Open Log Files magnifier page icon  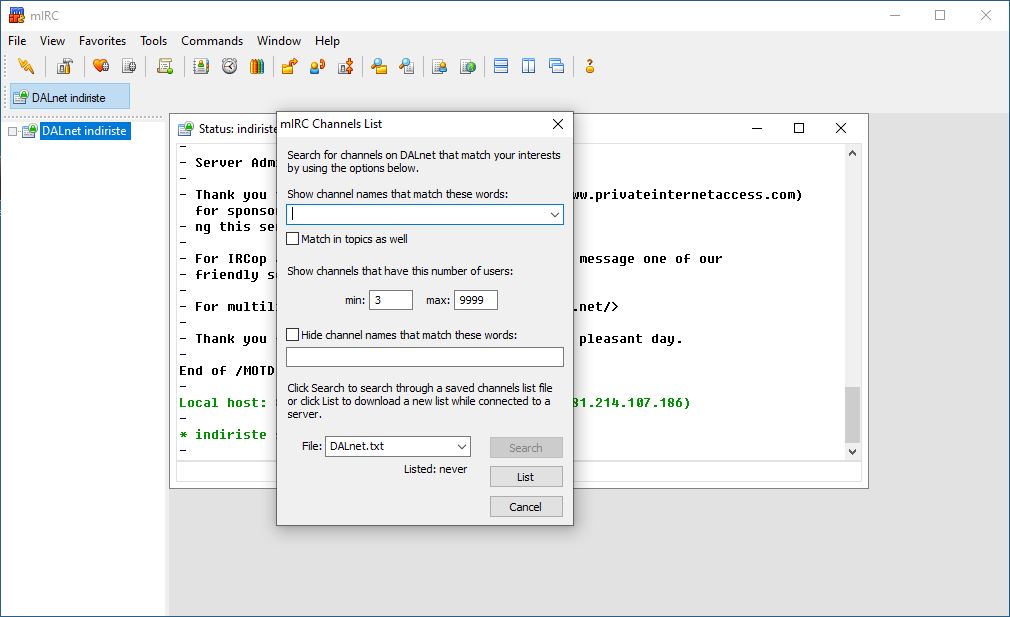pos(406,66)
